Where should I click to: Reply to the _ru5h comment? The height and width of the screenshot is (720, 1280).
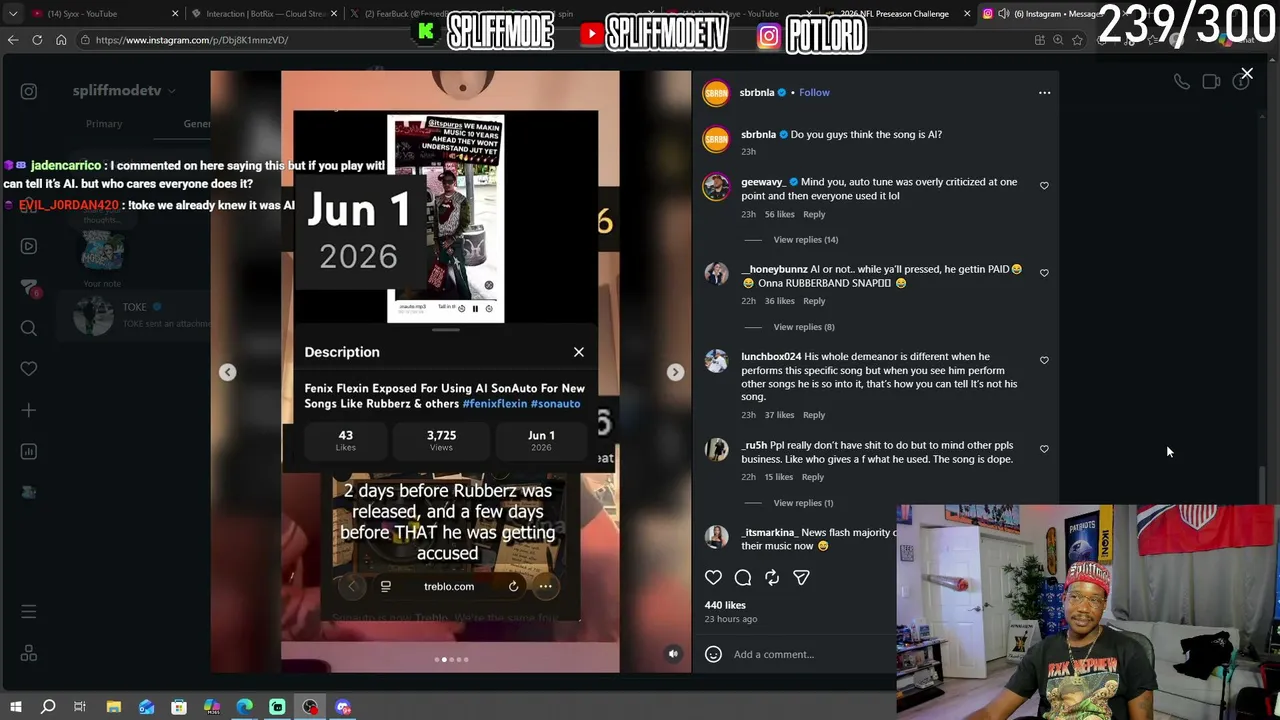(x=812, y=477)
